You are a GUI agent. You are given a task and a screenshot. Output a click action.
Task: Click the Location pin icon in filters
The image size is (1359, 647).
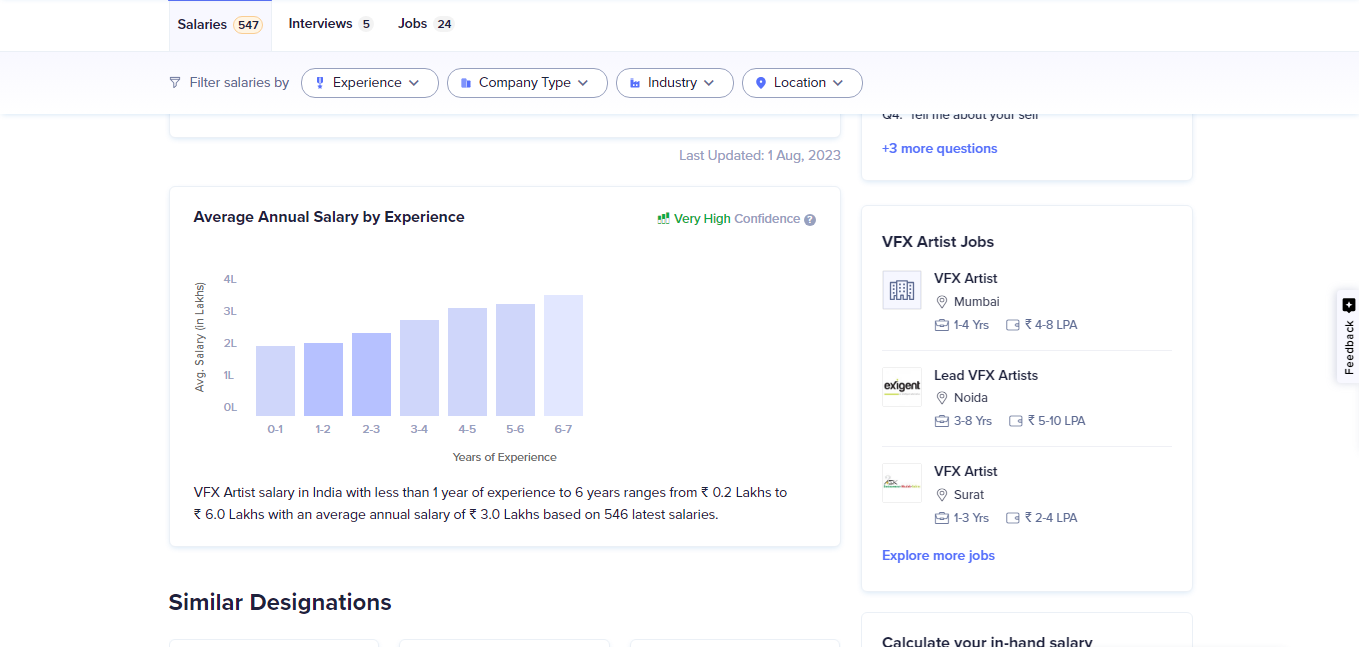760,82
